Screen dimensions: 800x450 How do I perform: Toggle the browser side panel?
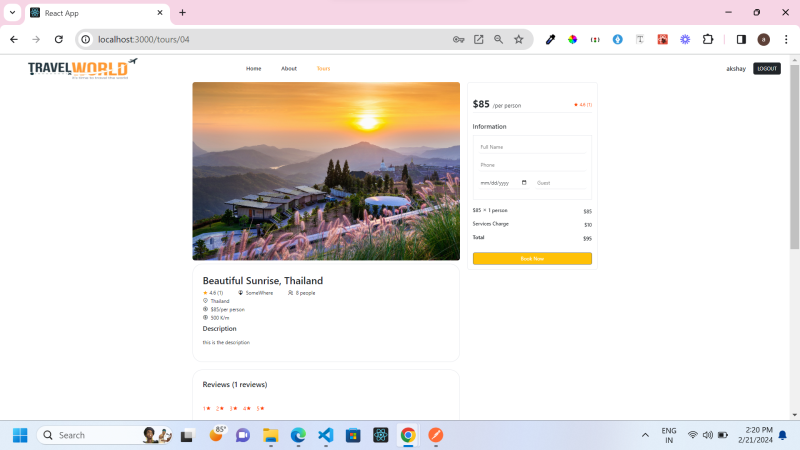741,39
